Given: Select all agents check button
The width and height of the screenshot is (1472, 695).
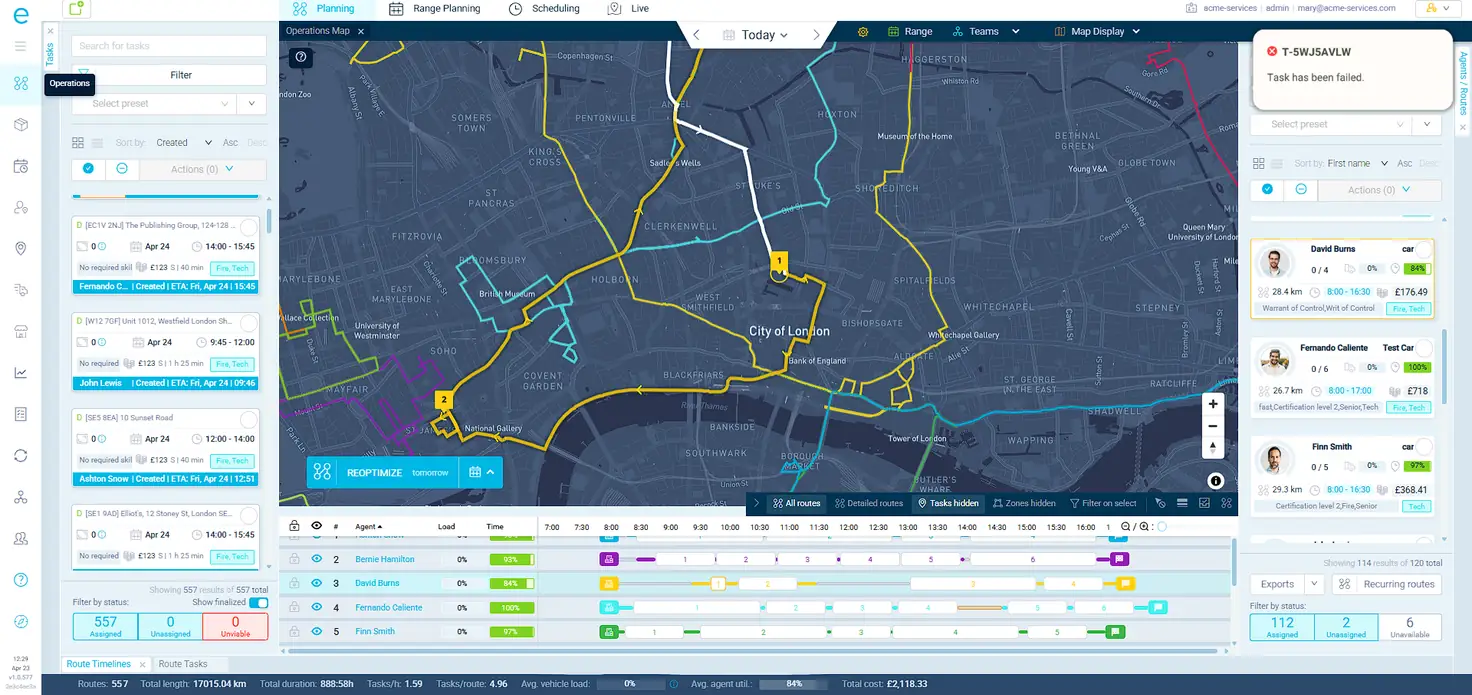Looking at the screenshot, I should coord(1267,190).
